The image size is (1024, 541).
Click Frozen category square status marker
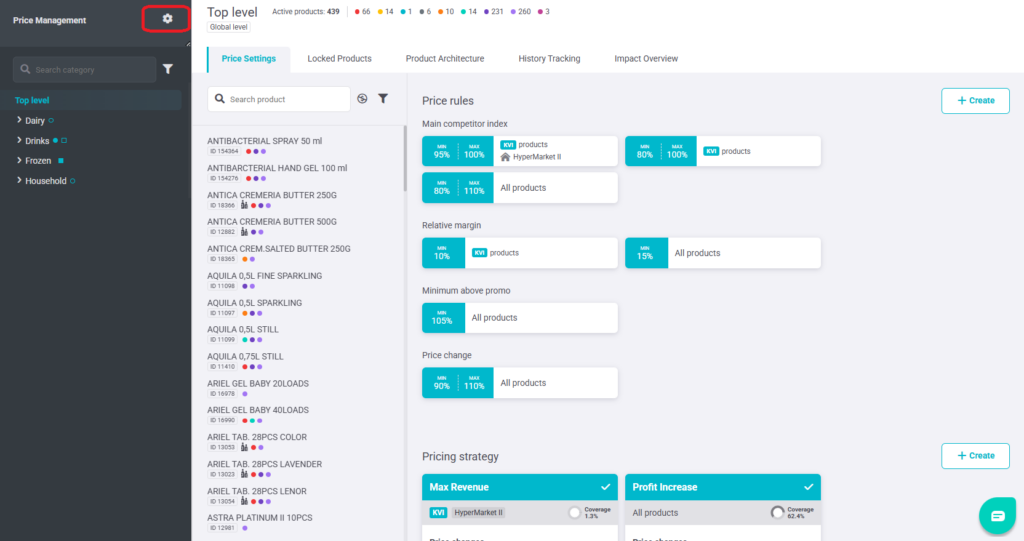(61, 161)
